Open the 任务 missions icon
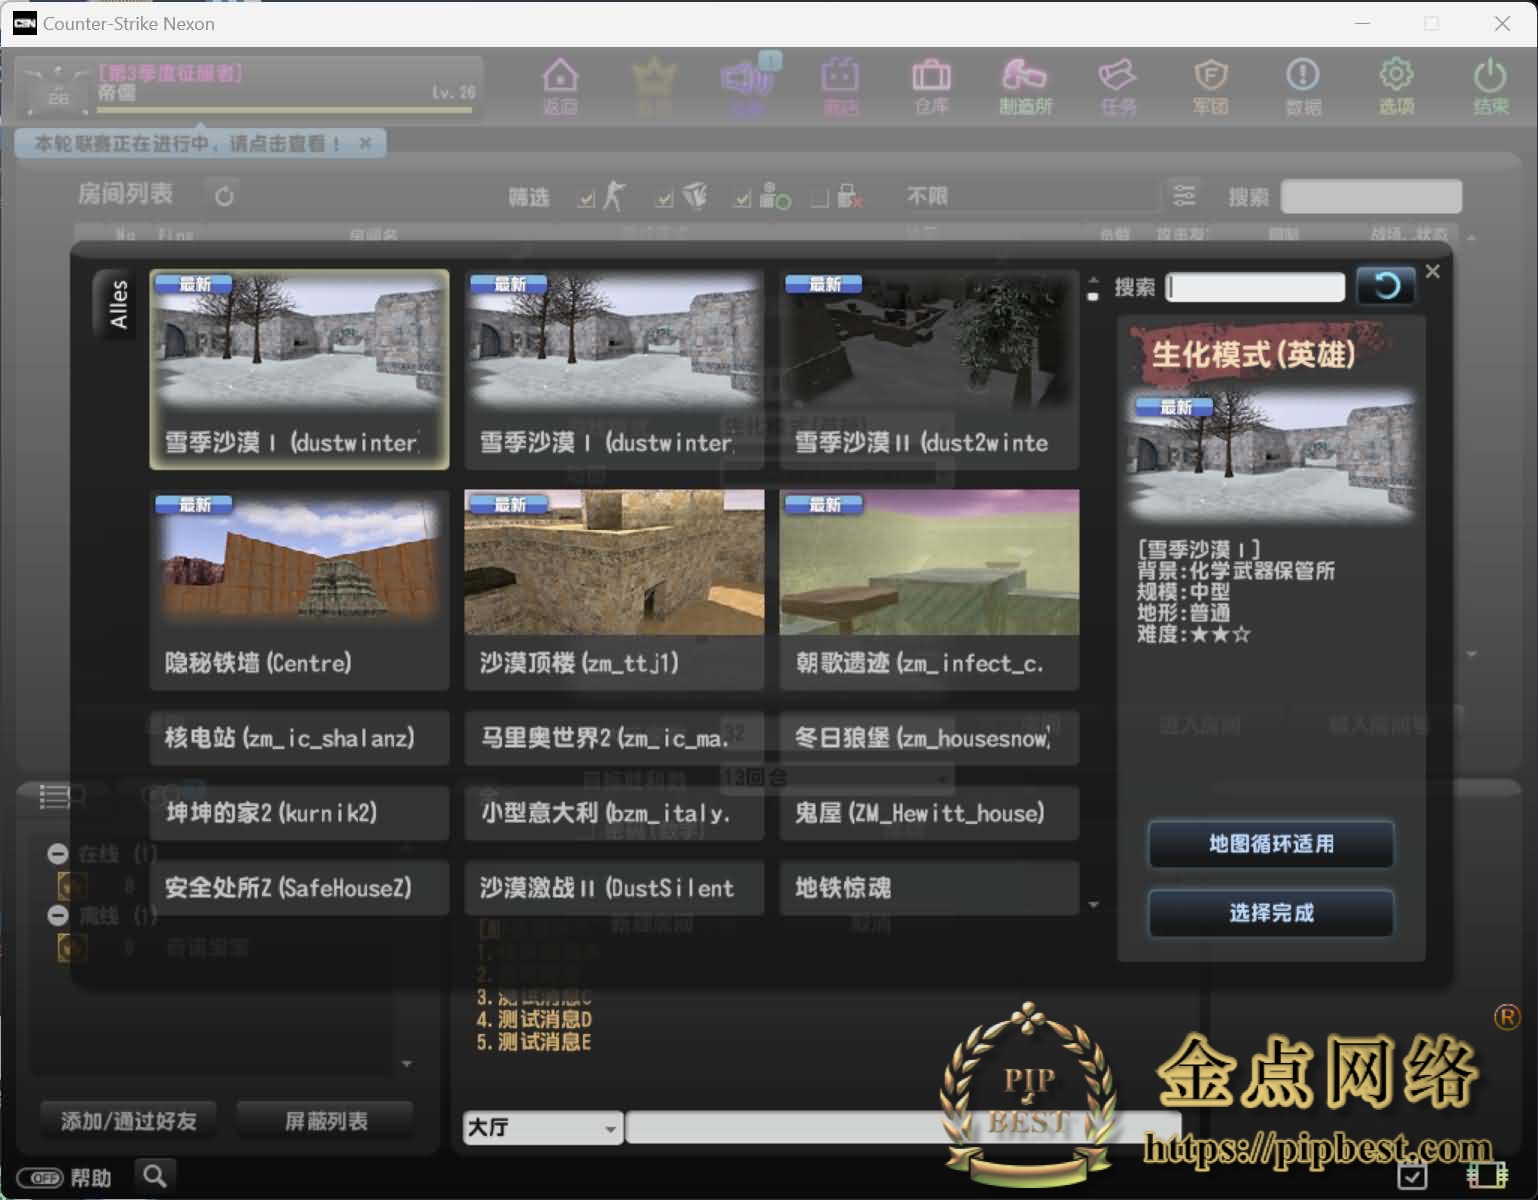 [1118, 86]
